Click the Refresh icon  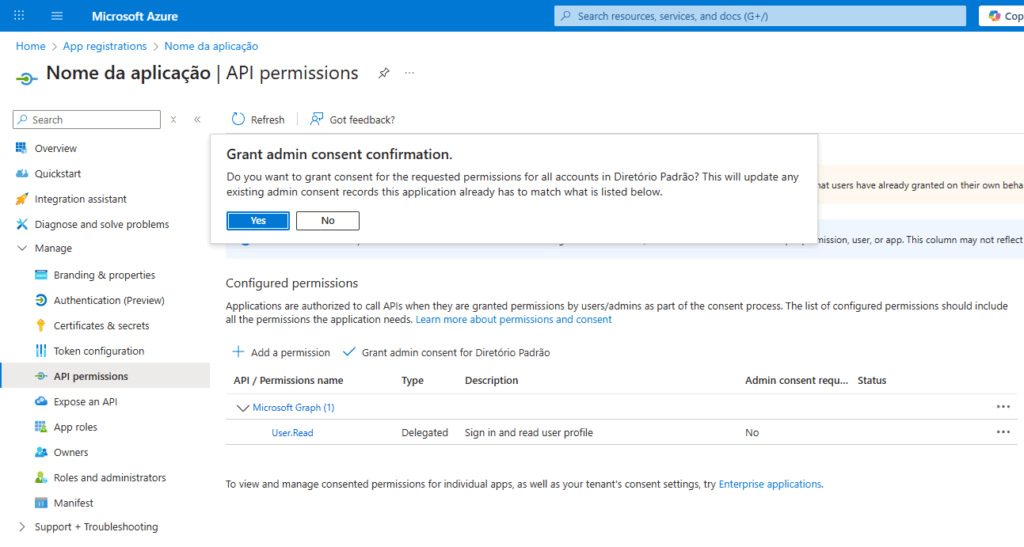click(x=238, y=119)
